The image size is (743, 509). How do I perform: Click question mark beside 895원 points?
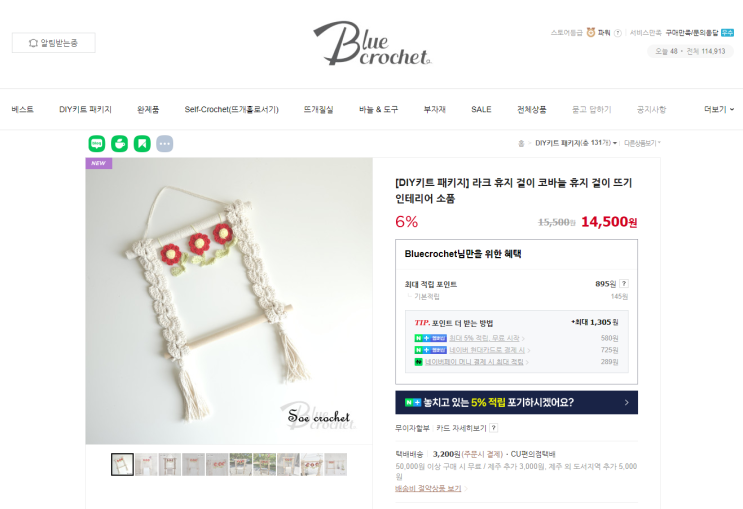click(624, 283)
